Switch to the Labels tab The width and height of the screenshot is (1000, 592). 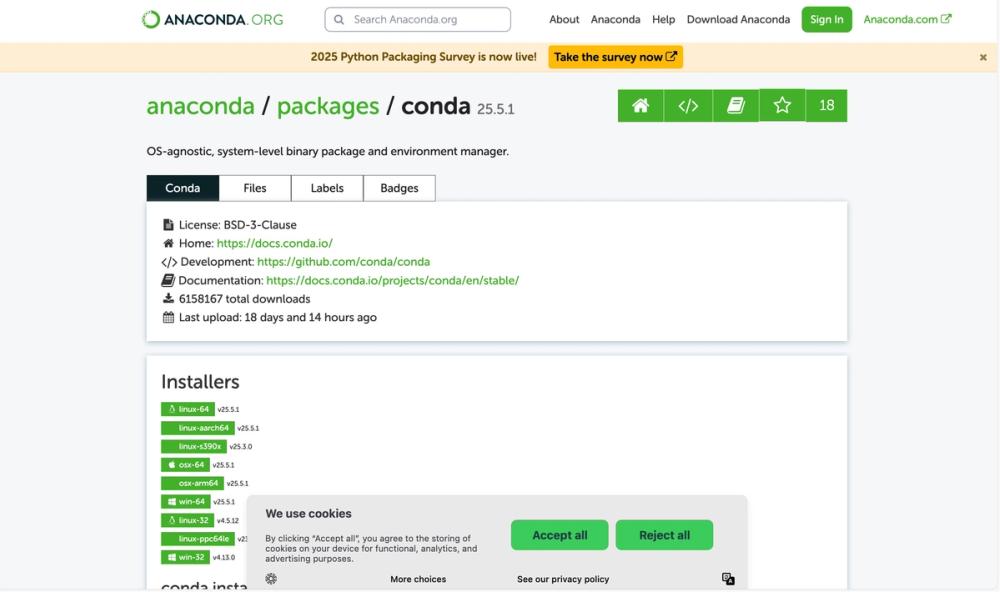327,188
